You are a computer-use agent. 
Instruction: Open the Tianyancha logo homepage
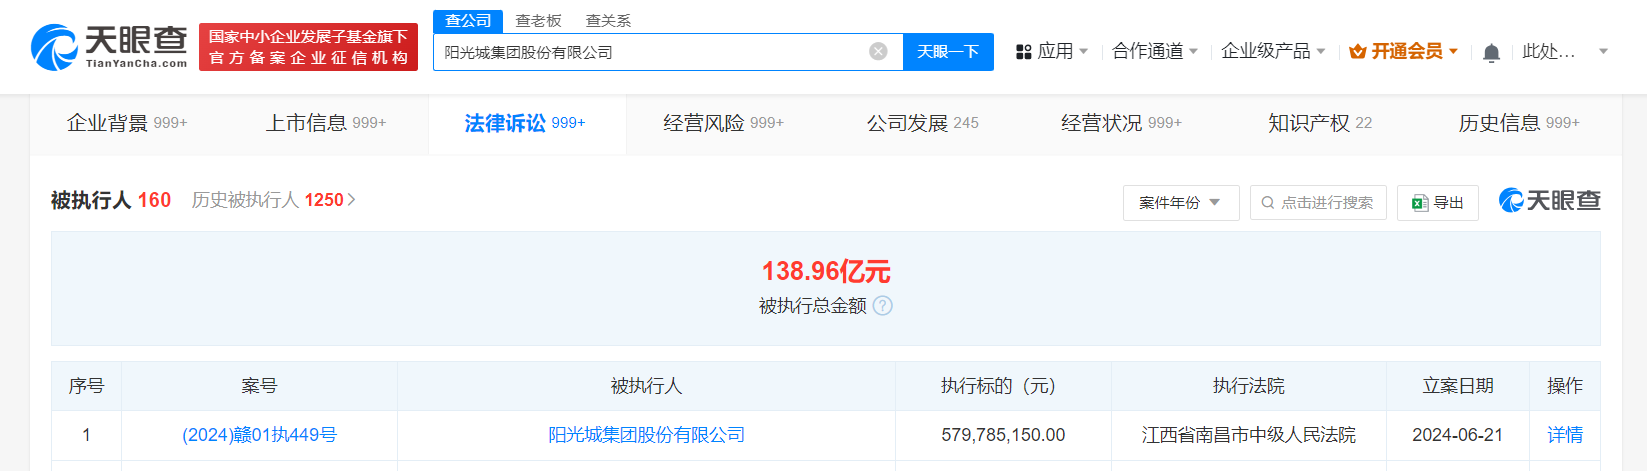109,47
